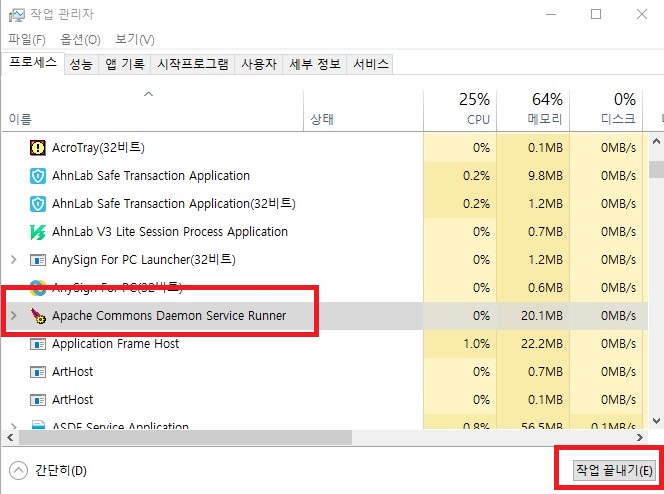Switch to the 사용자 tab

click(x=259, y=64)
